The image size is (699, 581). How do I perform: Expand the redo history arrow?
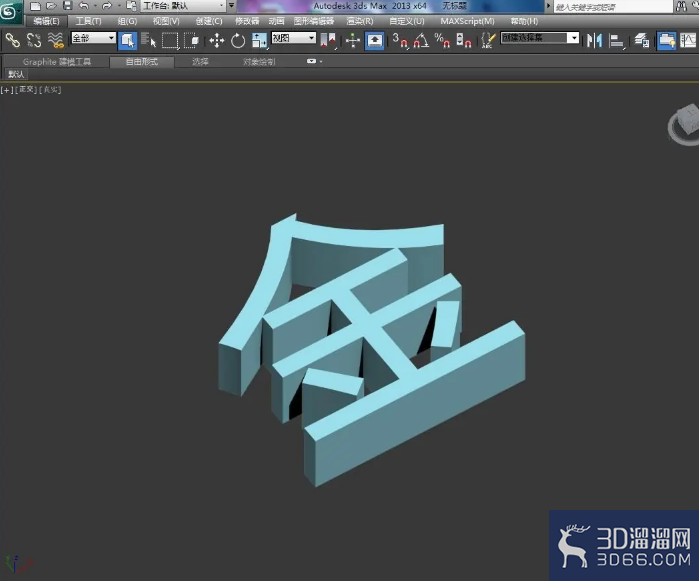tap(119, 6)
